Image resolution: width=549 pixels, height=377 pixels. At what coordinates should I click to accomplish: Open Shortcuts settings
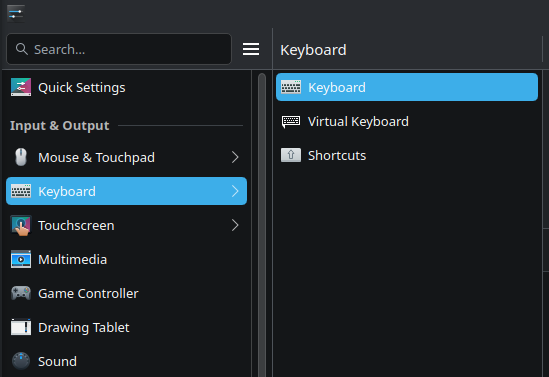[x=407, y=155]
